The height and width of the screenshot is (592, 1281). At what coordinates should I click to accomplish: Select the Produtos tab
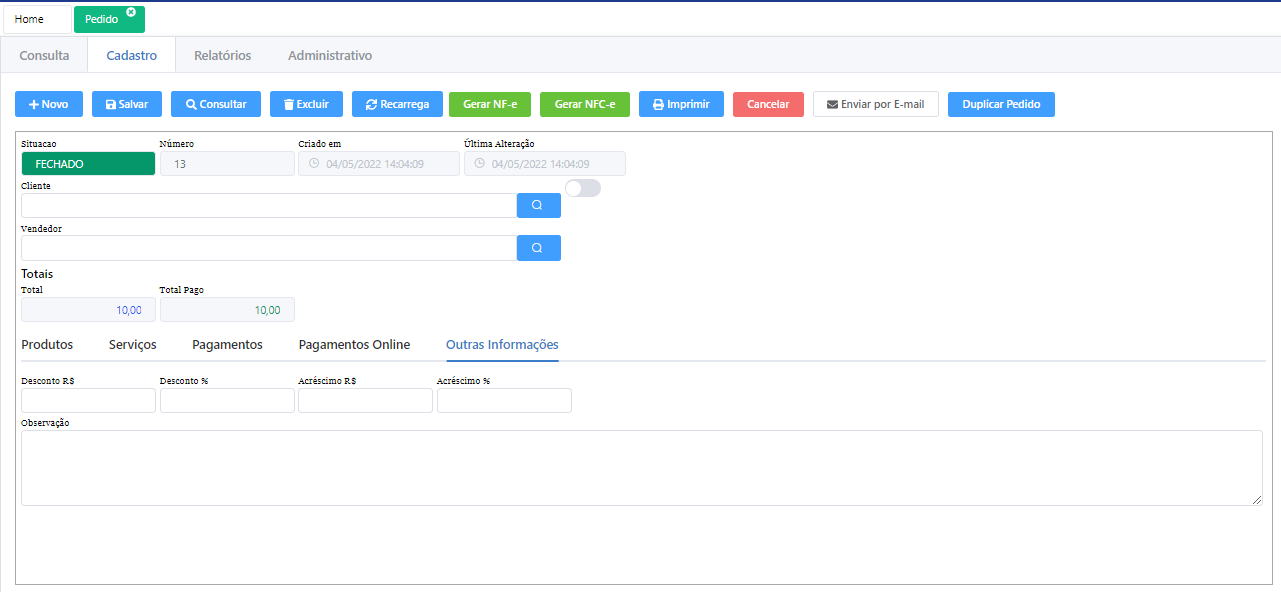(x=47, y=345)
